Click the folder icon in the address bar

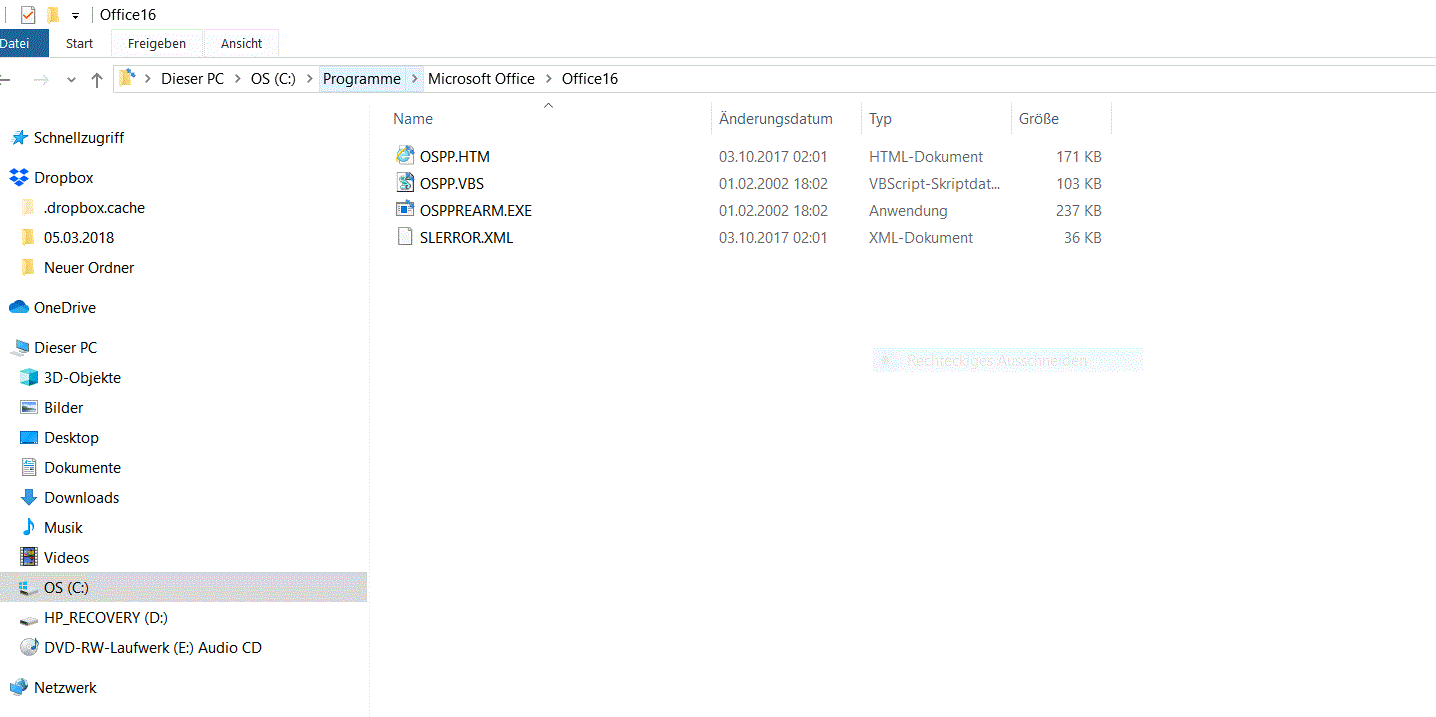127,78
